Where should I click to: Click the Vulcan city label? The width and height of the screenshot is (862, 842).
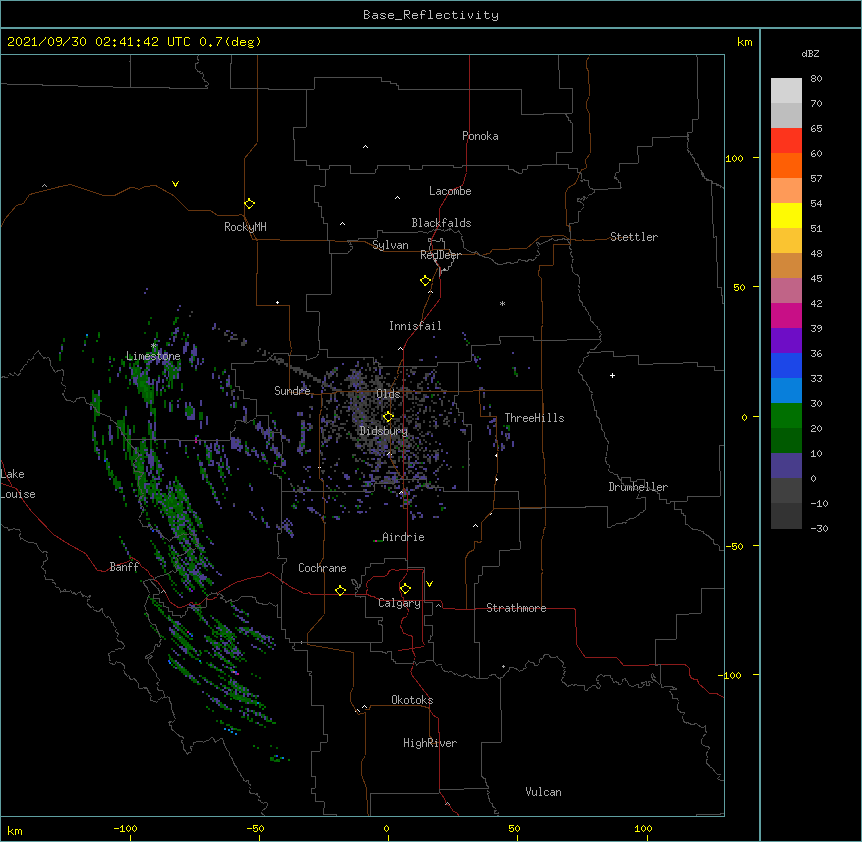[543, 792]
